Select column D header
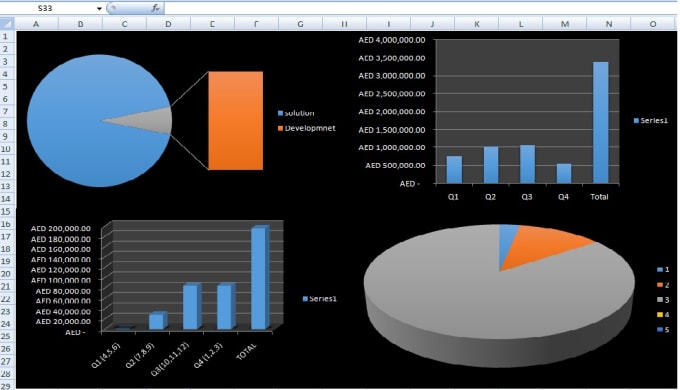This screenshot has width=680, height=390. tap(168, 24)
